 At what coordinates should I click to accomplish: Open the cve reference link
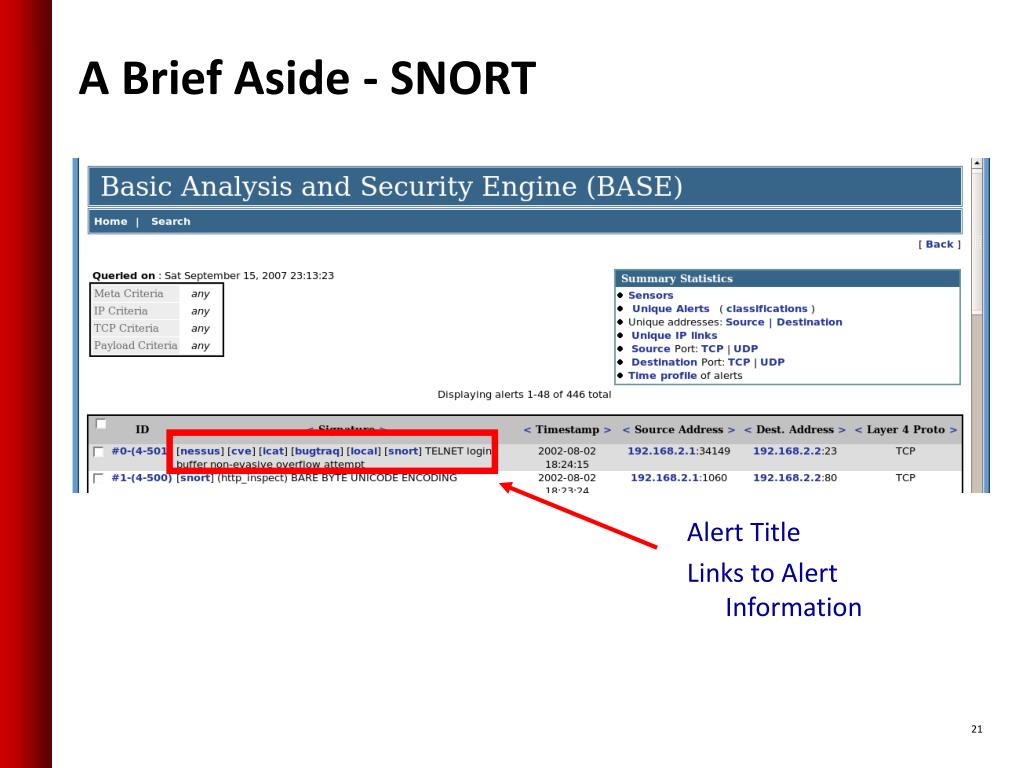point(241,451)
